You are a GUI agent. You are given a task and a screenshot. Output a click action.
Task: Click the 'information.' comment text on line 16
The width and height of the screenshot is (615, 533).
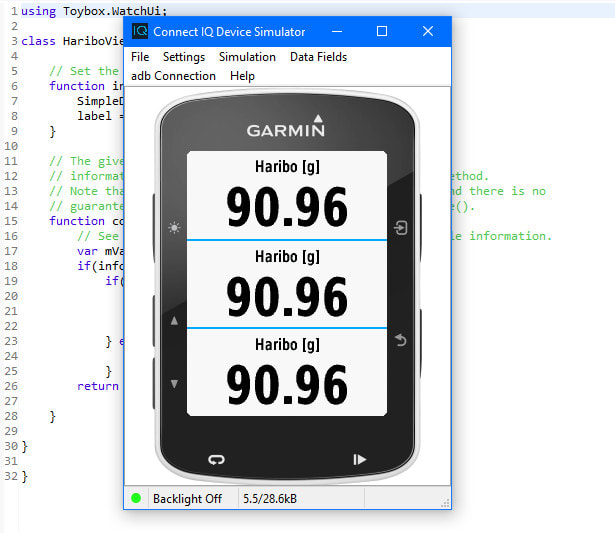click(x=510, y=236)
